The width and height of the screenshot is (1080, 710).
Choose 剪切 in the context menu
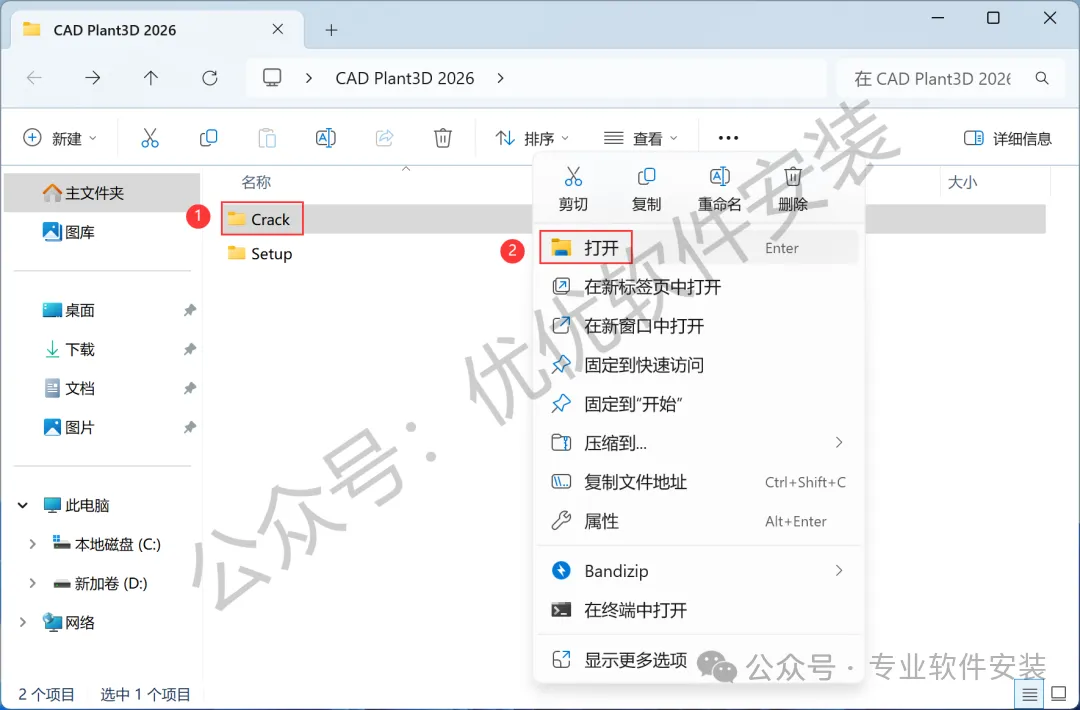tap(573, 189)
